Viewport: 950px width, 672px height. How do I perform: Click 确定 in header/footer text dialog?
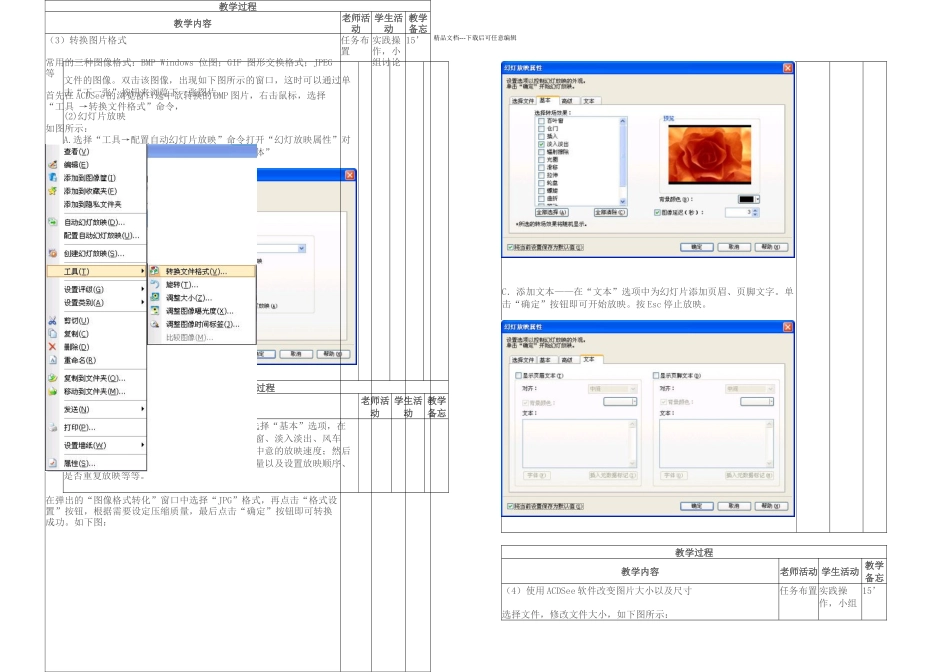(x=697, y=505)
